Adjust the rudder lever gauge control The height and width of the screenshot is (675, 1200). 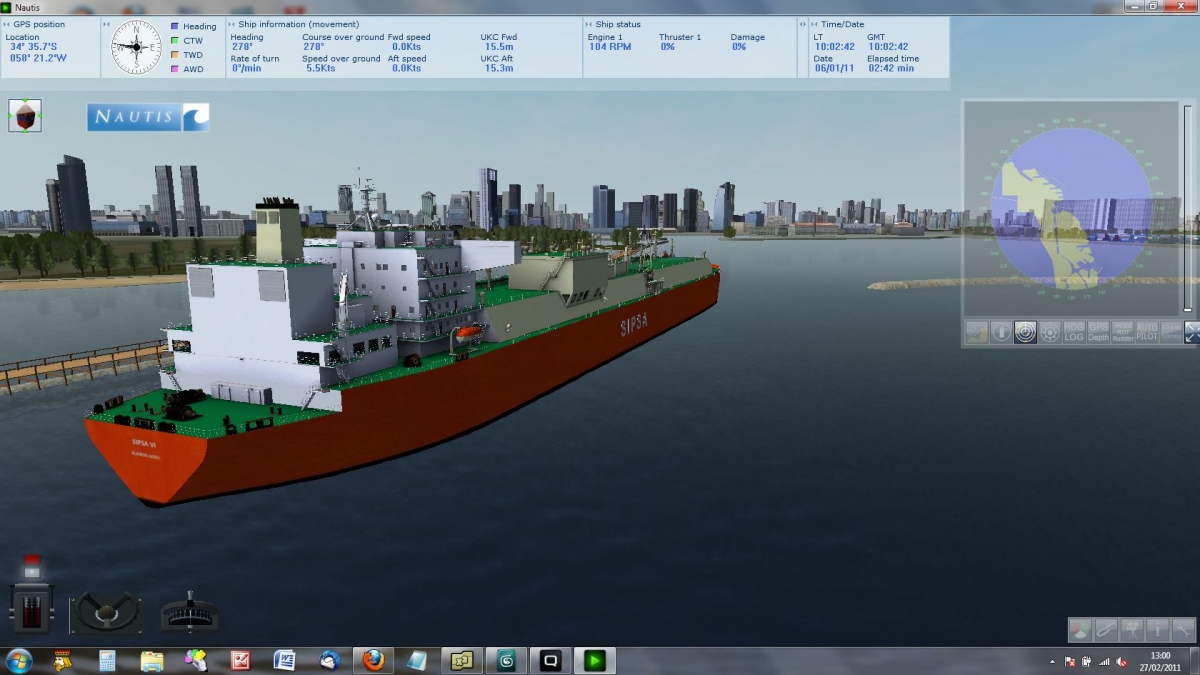[190, 611]
